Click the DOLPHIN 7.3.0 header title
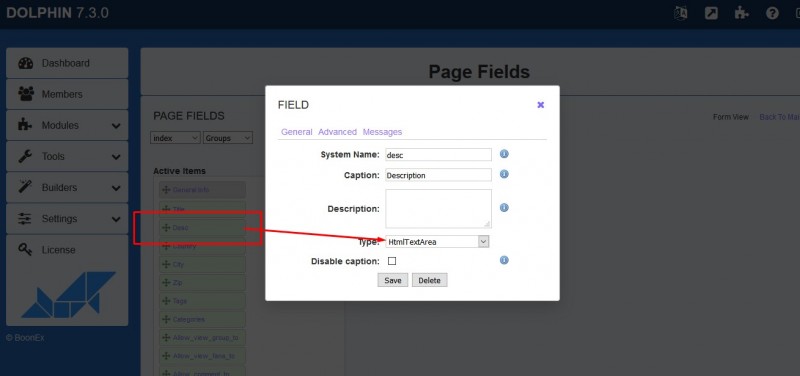Image resolution: width=800 pixels, height=376 pixels. 57,13
